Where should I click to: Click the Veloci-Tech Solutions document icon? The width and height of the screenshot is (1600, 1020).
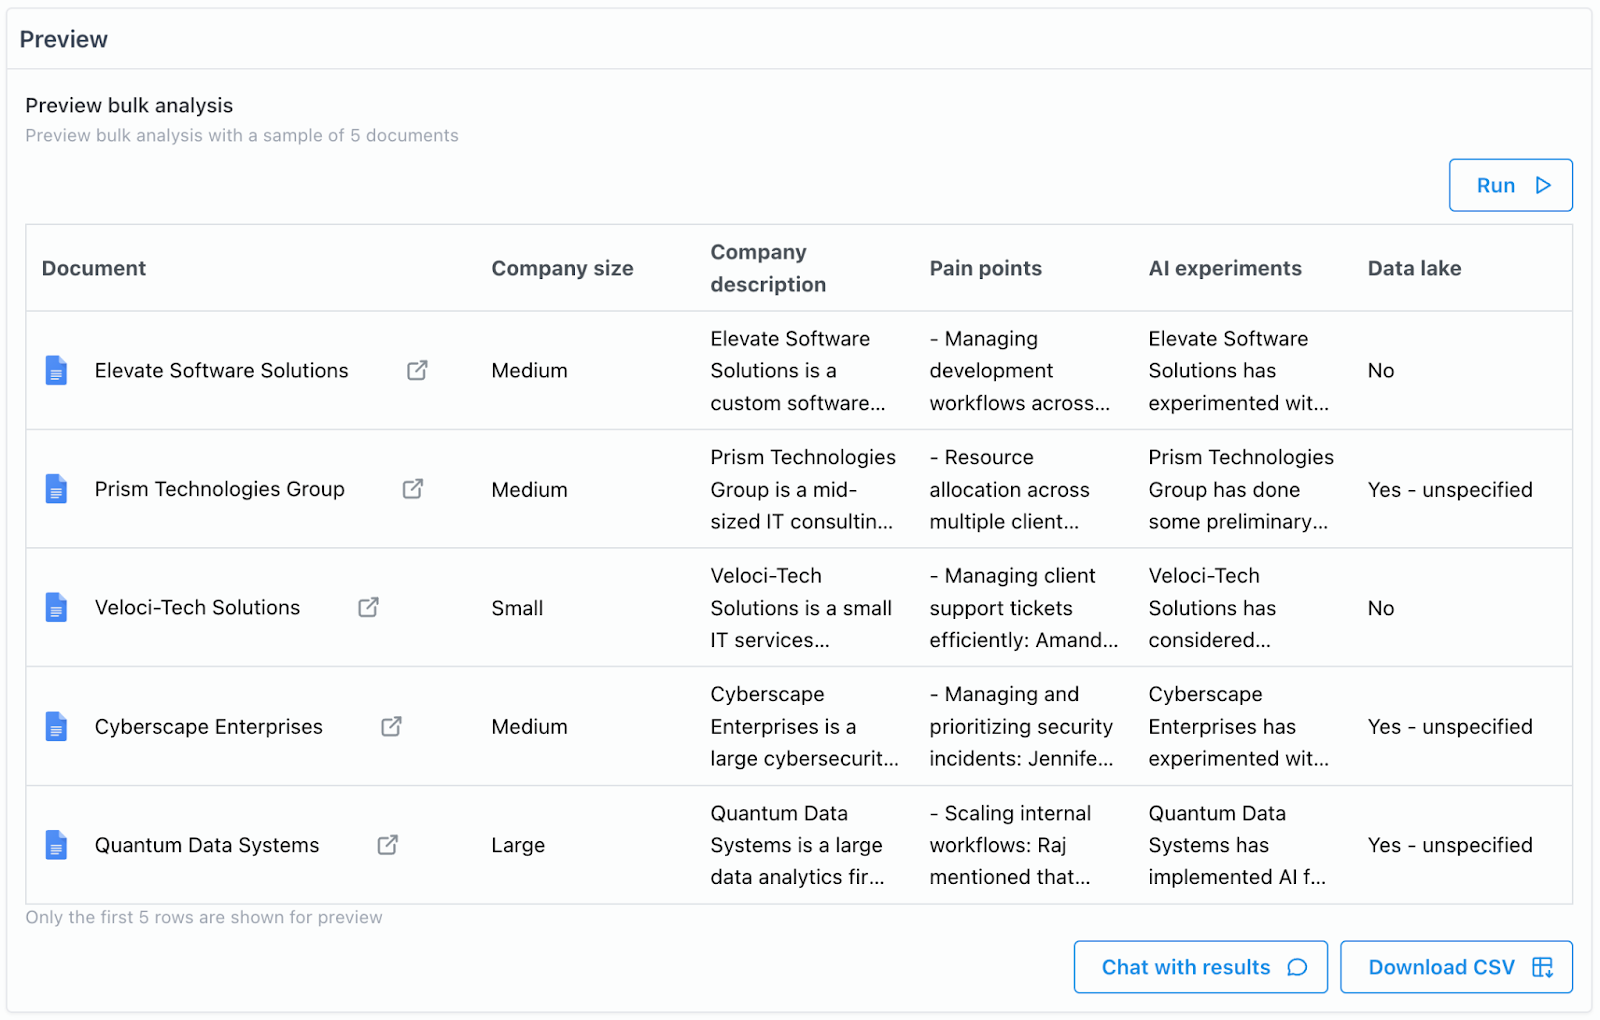[x=57, y=607]
